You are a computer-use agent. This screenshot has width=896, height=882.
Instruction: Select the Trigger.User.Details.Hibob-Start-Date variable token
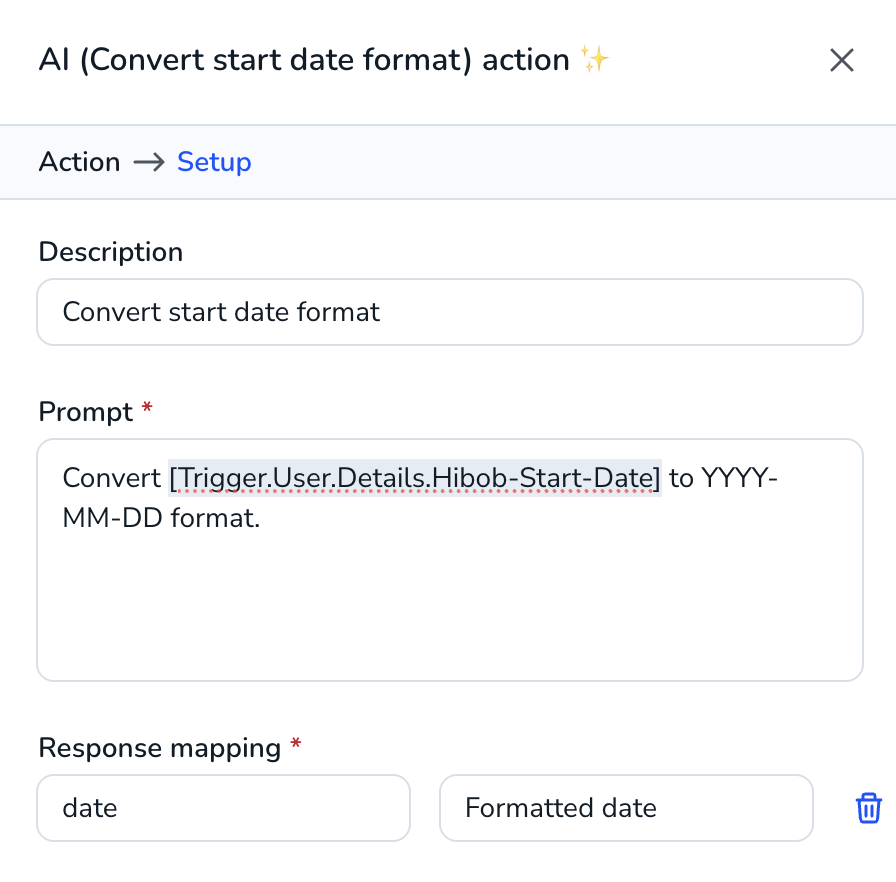coord(415,478)
